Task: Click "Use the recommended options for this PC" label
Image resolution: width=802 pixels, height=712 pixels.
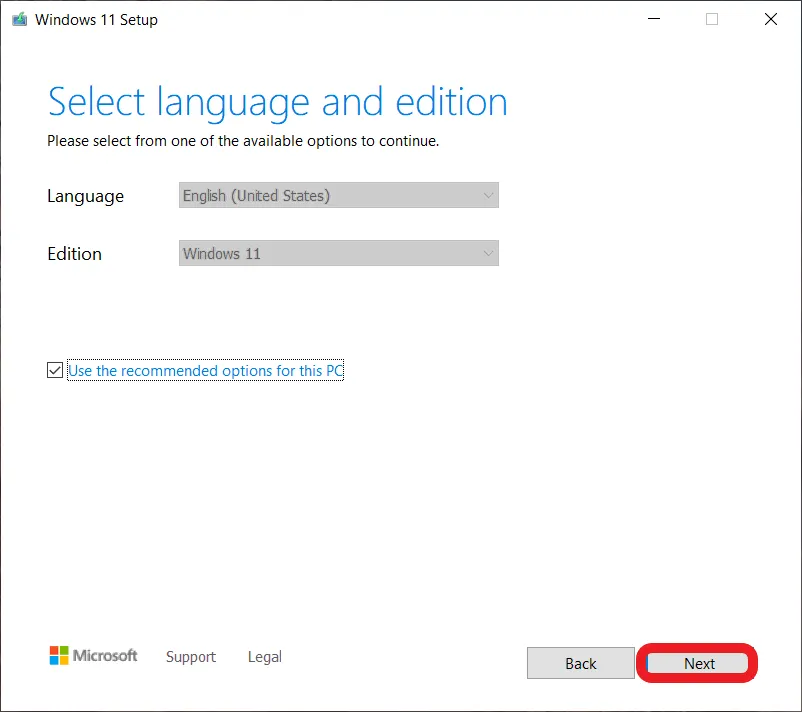Action: (x=205, y=371)
